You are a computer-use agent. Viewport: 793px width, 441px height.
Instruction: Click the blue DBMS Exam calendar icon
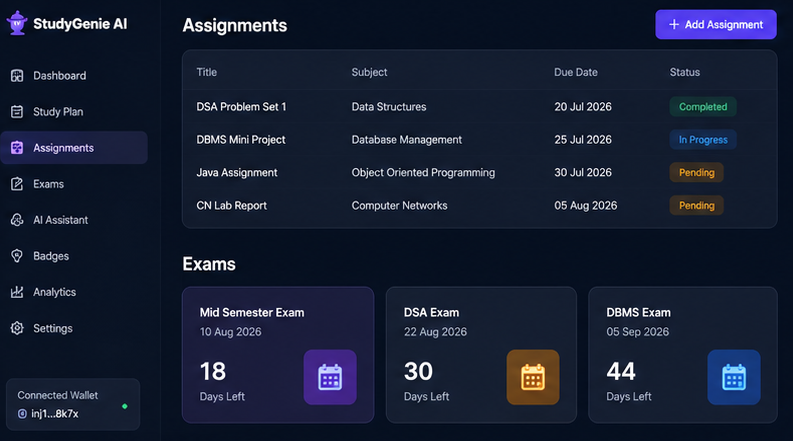coord(734,377)
